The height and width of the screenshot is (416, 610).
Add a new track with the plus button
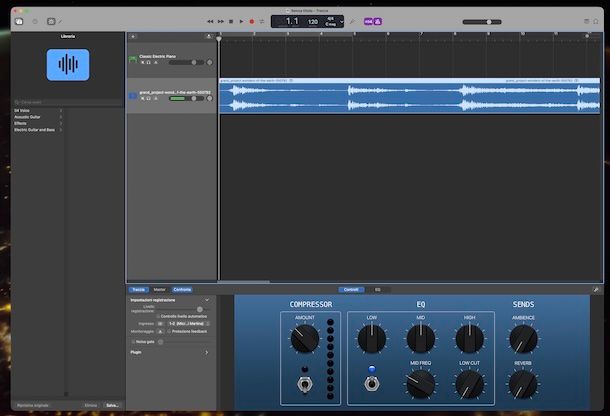coord(133,37)
